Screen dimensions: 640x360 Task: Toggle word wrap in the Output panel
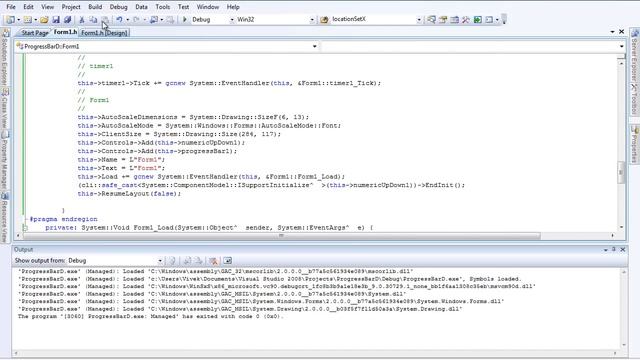(227, 261)
